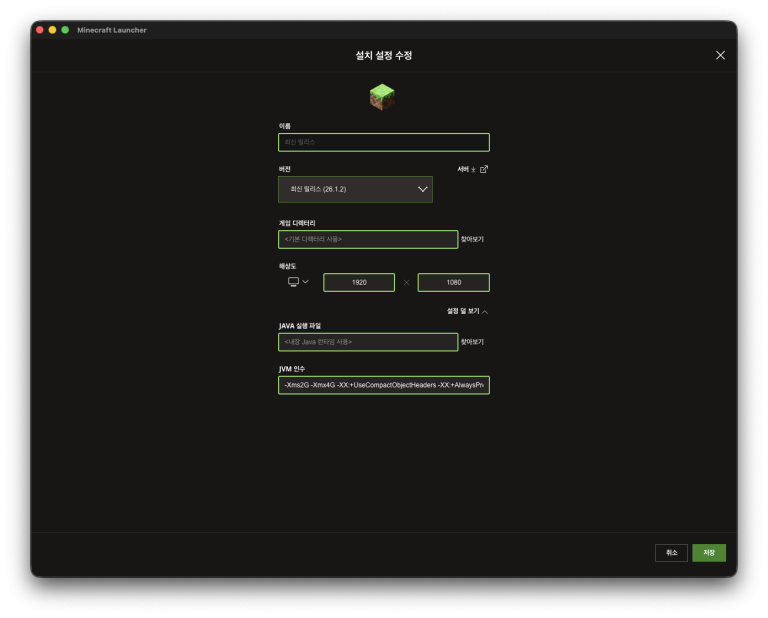Click the 취소 cancel button
The width and height of the screenshot is (768, 618).
point(671,553)
